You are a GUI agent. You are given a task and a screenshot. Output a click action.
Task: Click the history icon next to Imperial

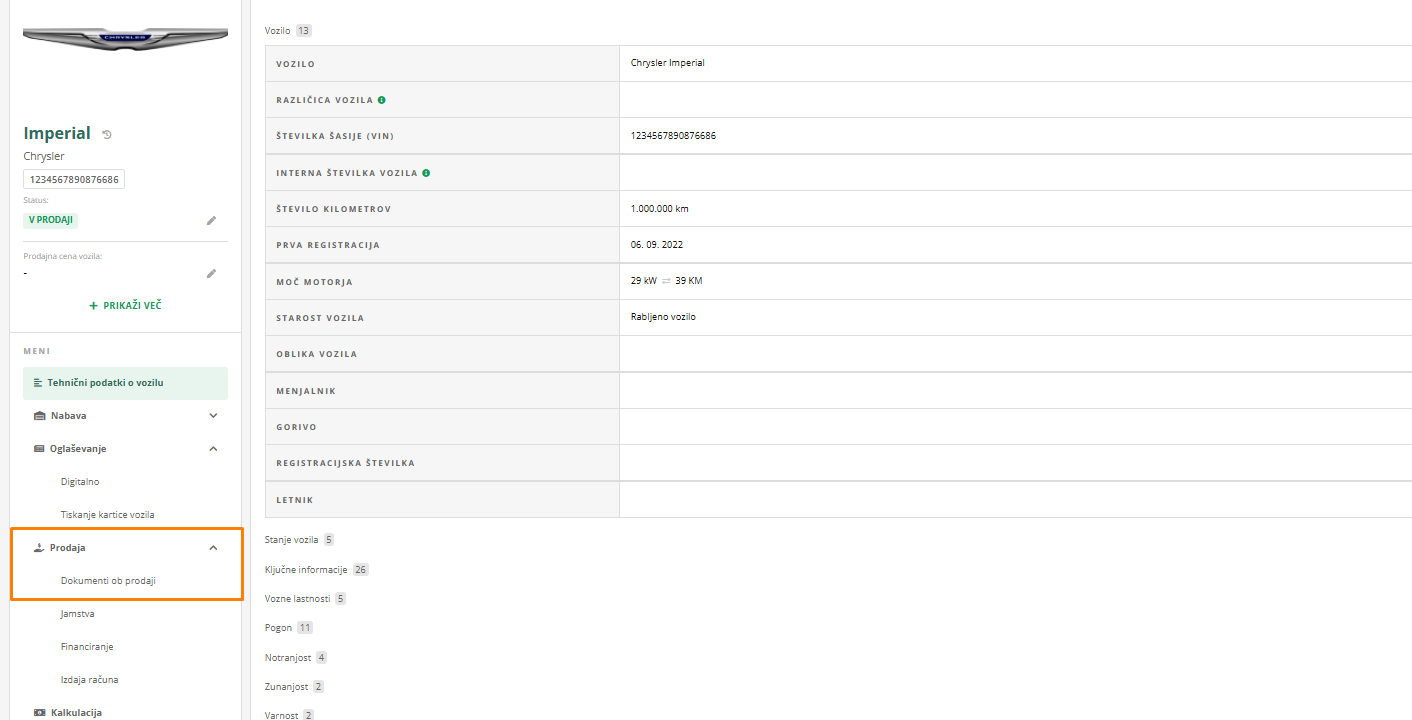(x=107, y=134)
